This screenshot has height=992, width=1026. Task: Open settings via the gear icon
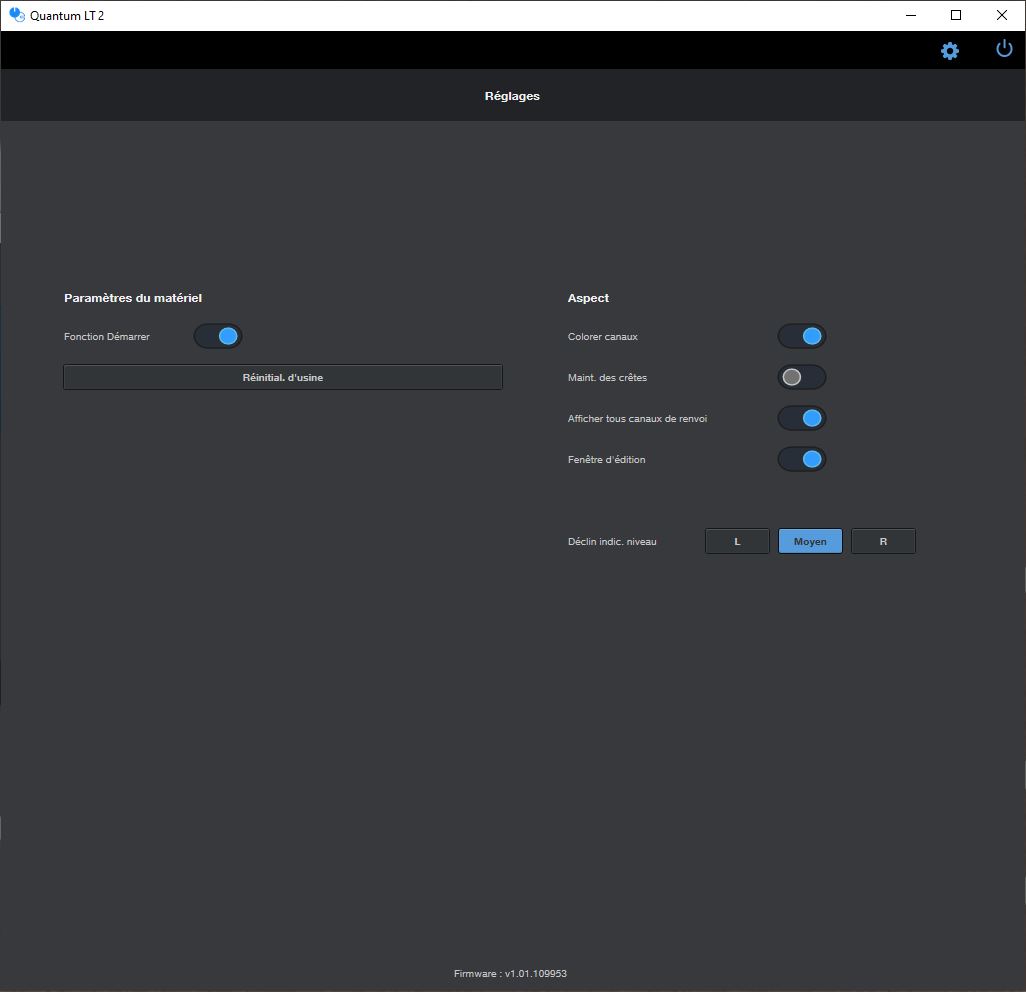click(949, 50)
